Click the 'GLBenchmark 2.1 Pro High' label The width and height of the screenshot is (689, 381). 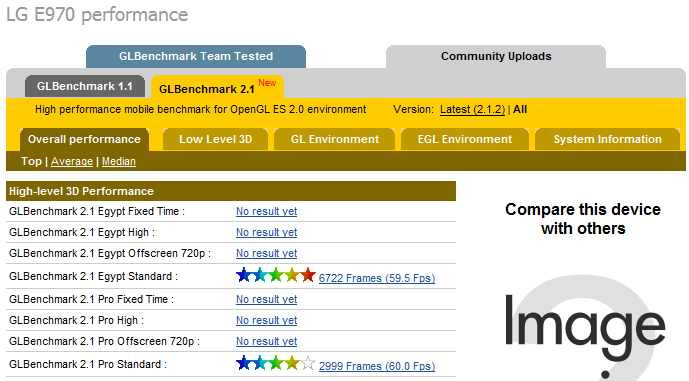[x=76, y=320]
